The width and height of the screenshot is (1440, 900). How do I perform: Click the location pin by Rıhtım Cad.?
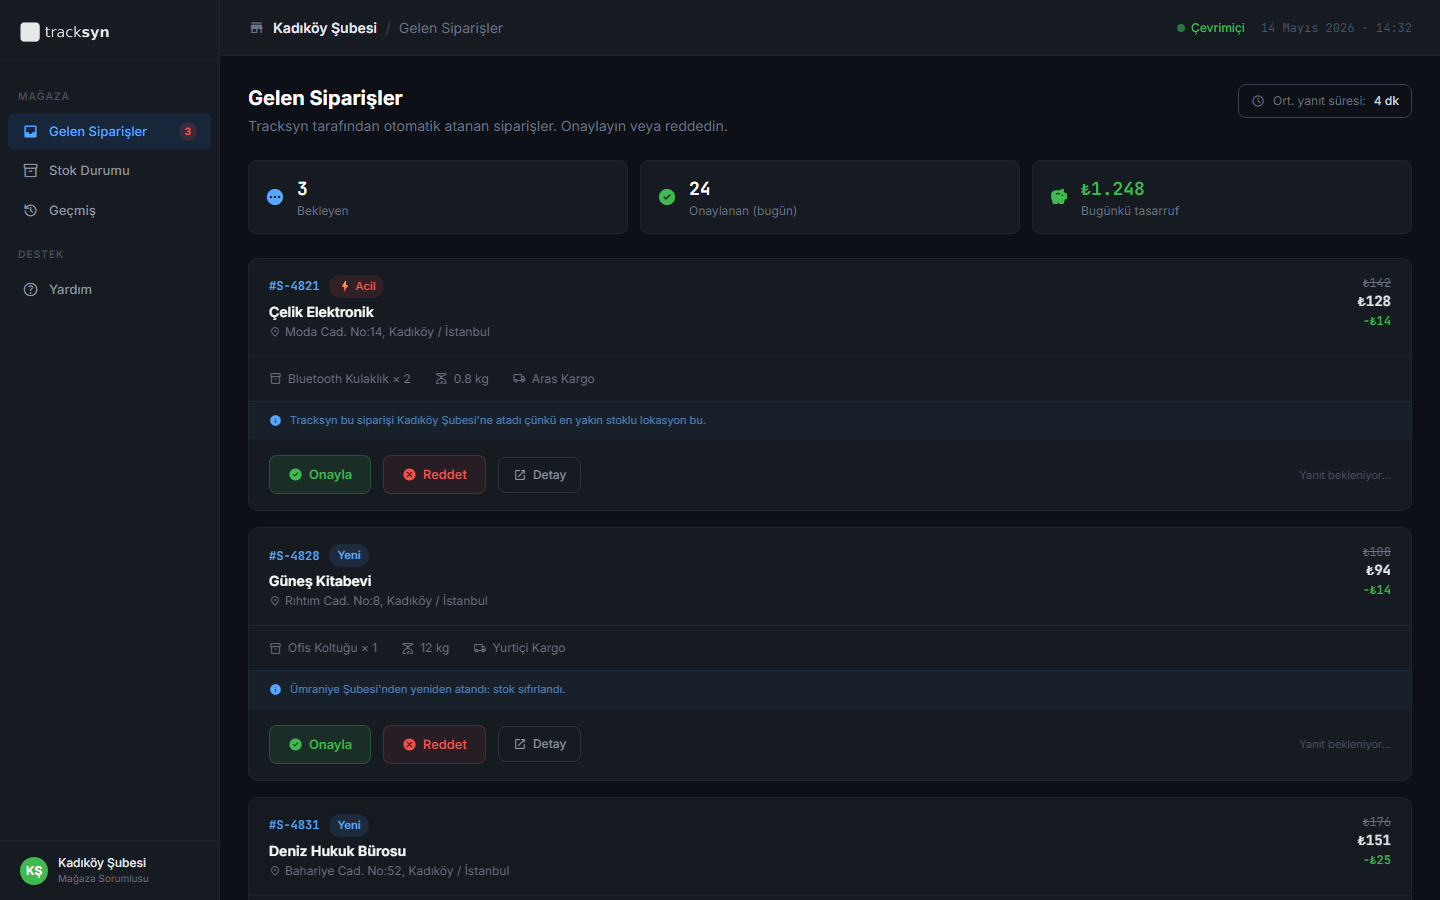click(x=275, y=601)
